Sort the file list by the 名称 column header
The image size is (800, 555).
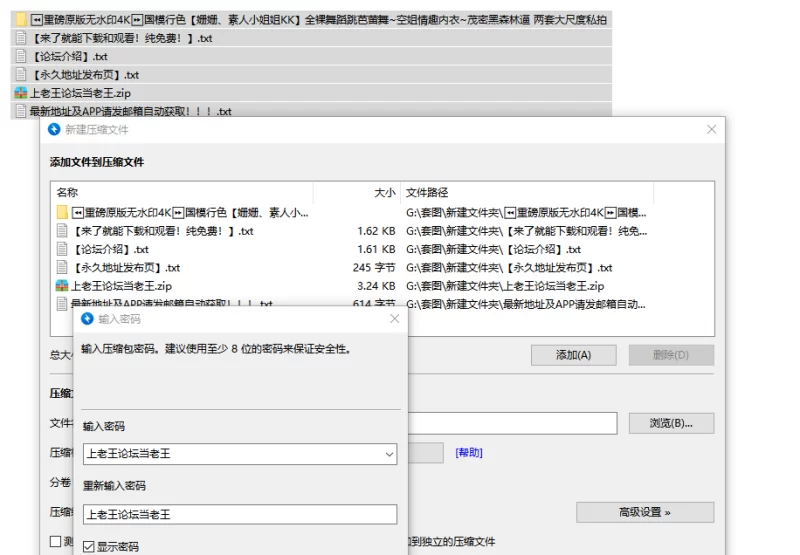click(180, 192)
